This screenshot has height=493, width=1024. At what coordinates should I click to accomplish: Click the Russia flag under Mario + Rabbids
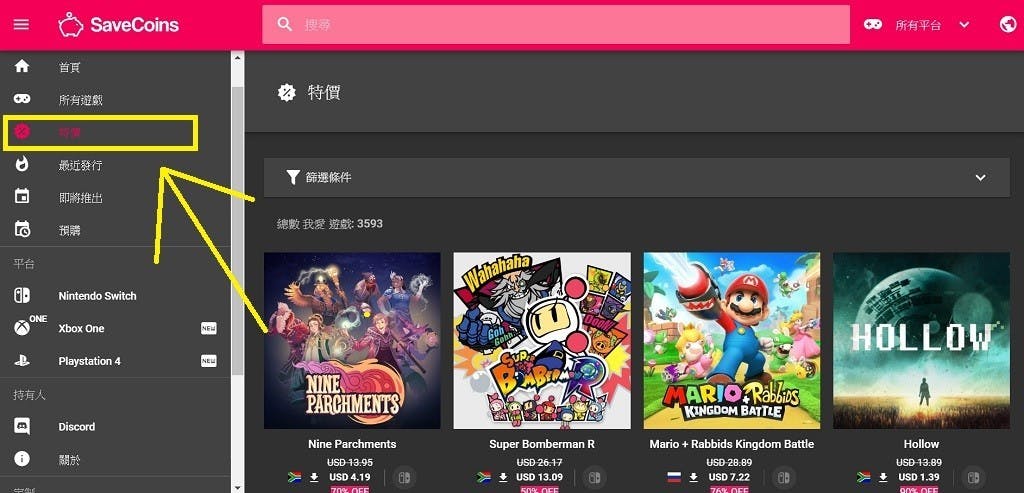[x=674, y=477]
